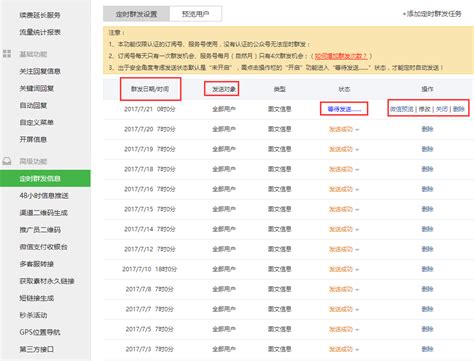Expand the 发送成功 arrow on the 2017/7/18 row
Viewport: 474px width, 361px height.
(x=357, y=170)
